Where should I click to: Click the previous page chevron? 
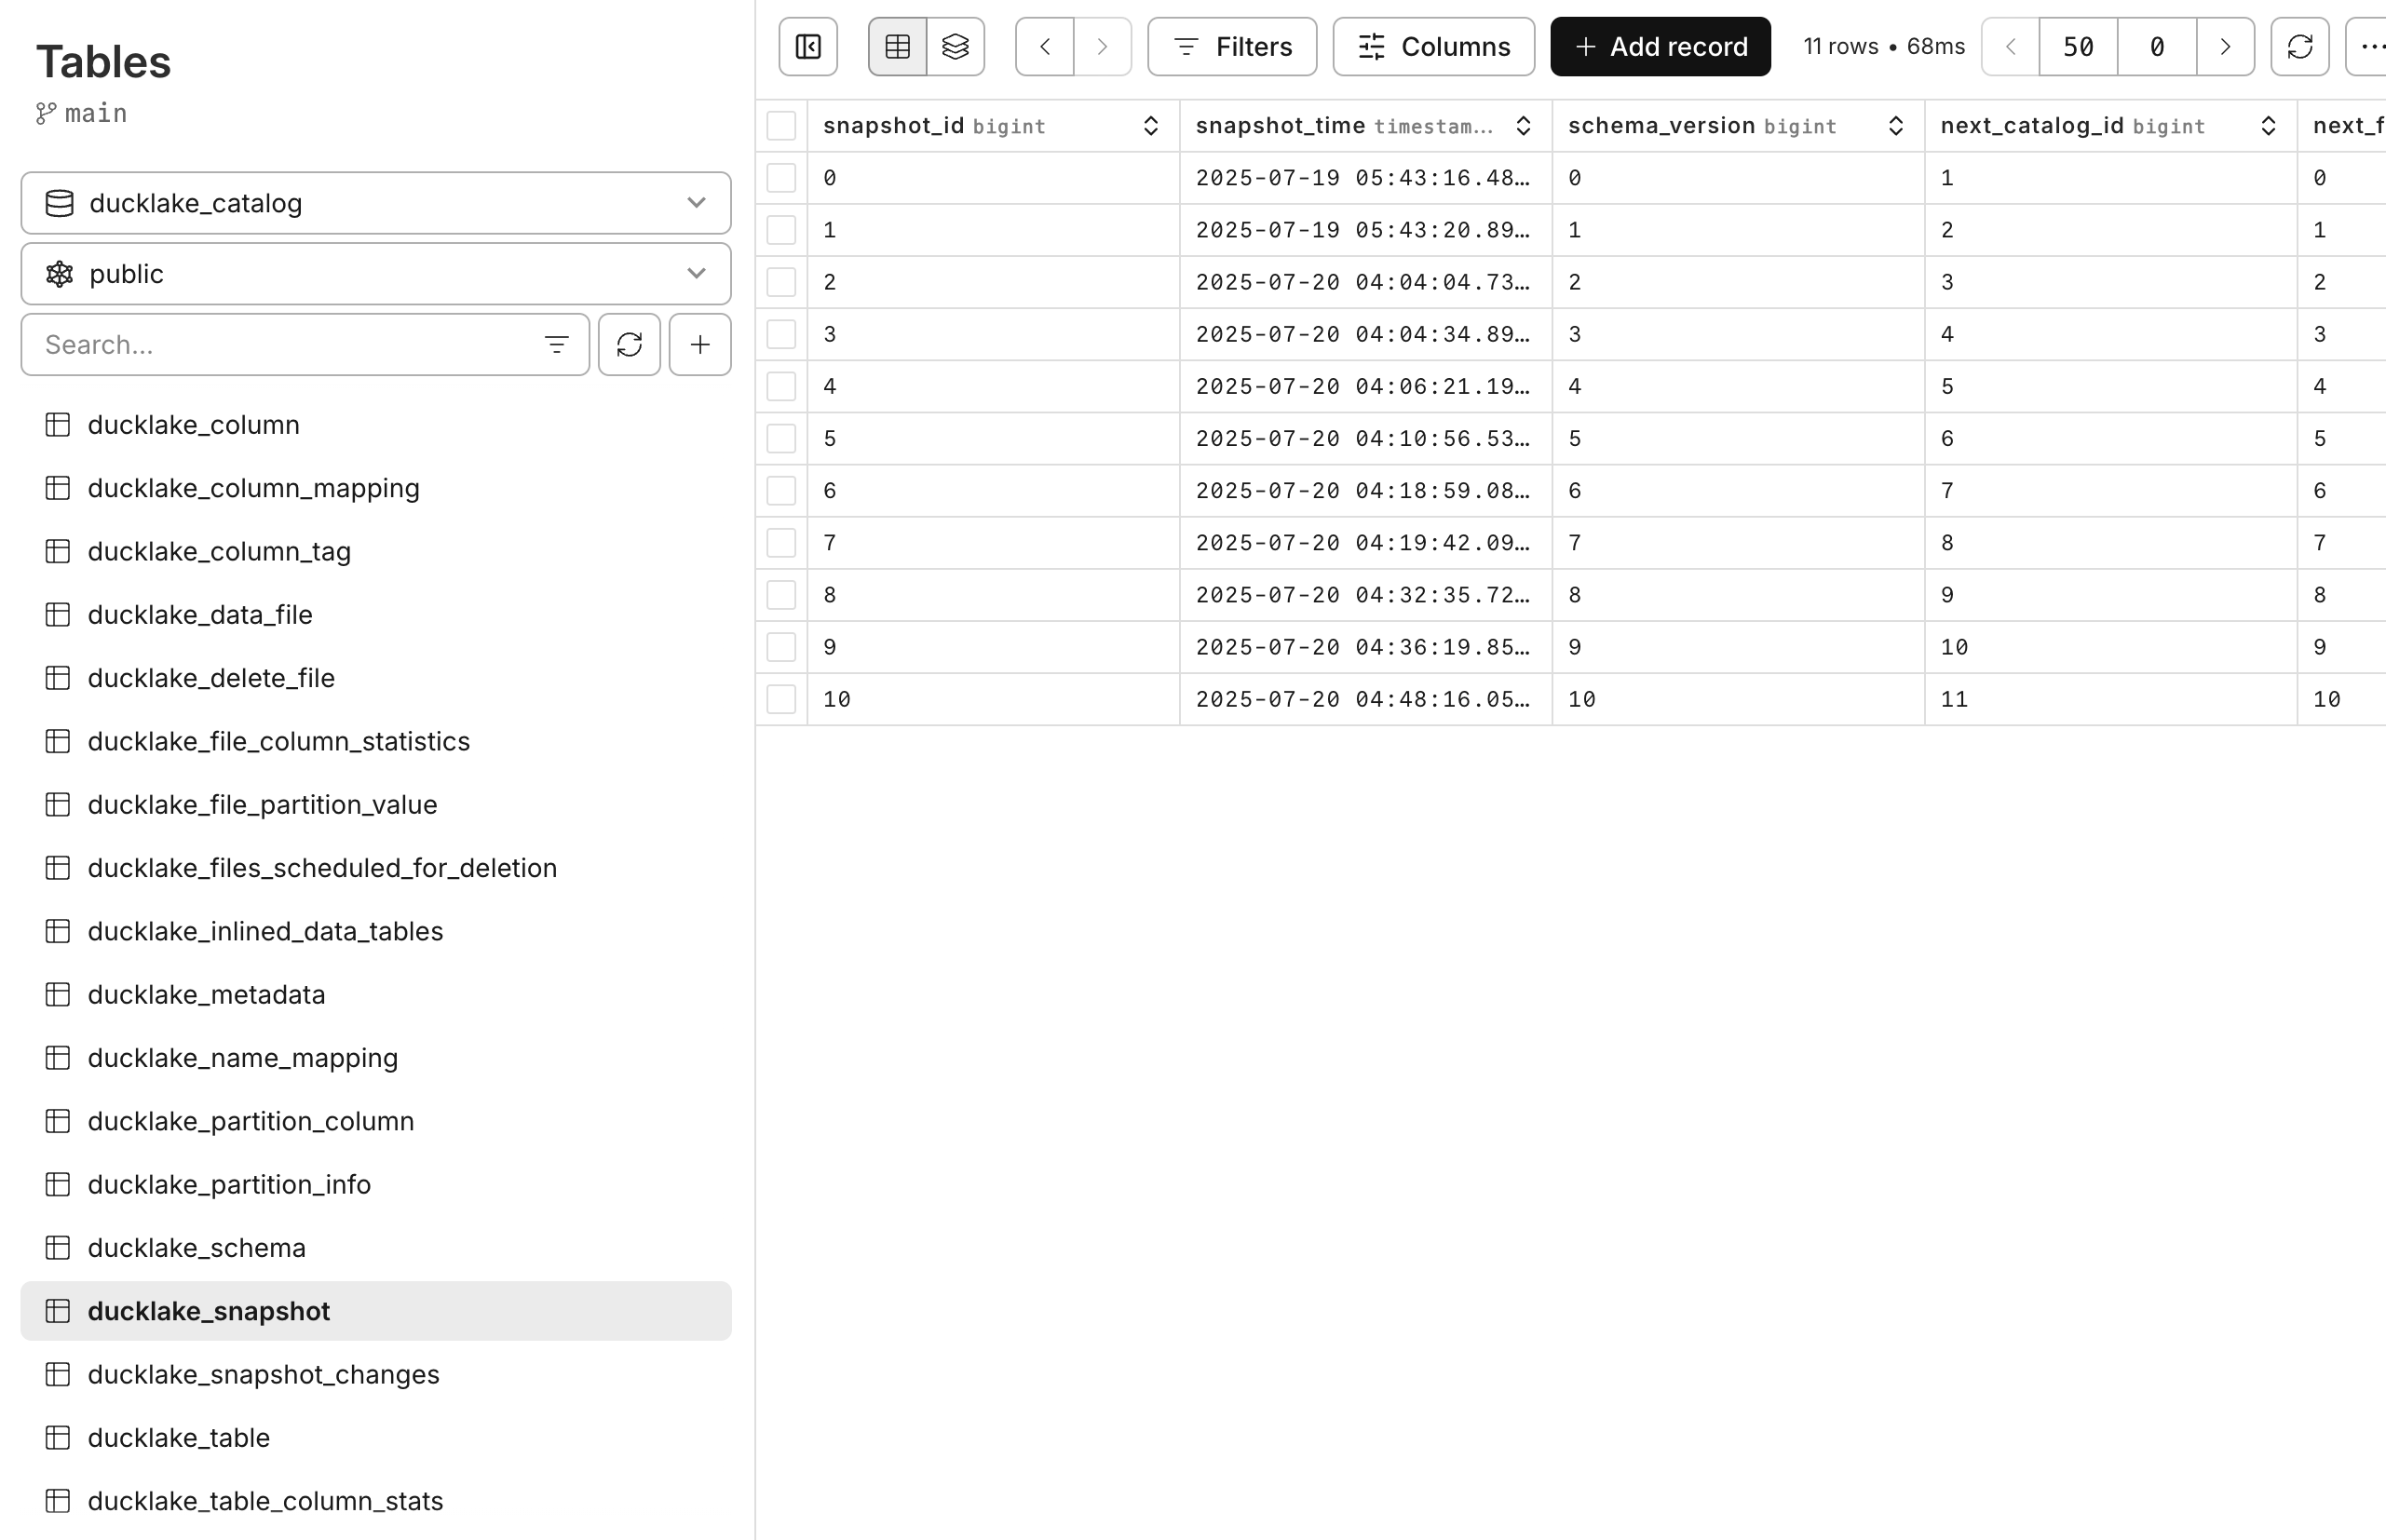(x=2009, y=46)
